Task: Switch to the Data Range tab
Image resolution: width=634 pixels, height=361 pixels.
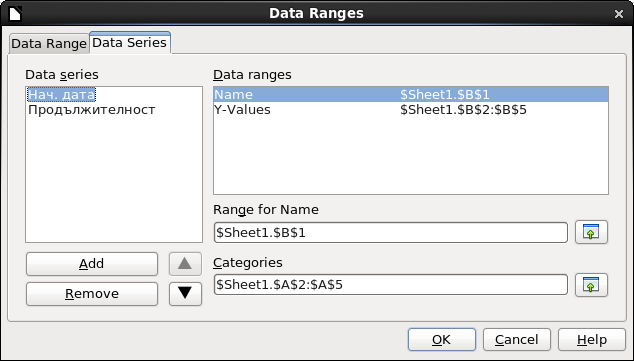Action: coord(49,44)
